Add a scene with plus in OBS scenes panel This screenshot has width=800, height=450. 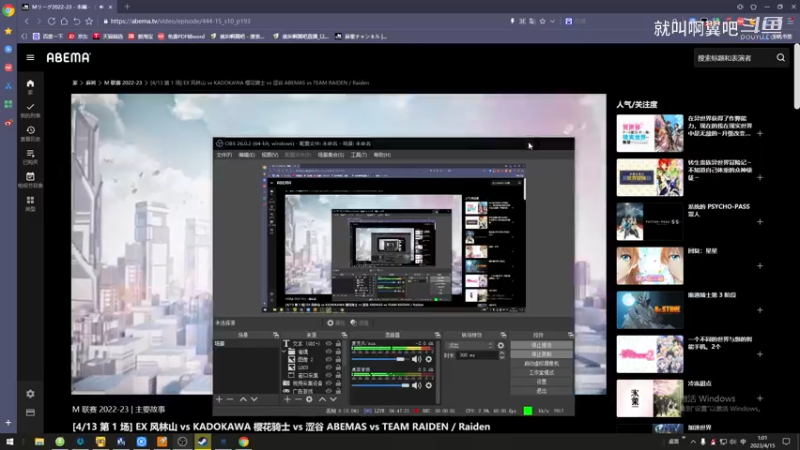click(219, 399)
